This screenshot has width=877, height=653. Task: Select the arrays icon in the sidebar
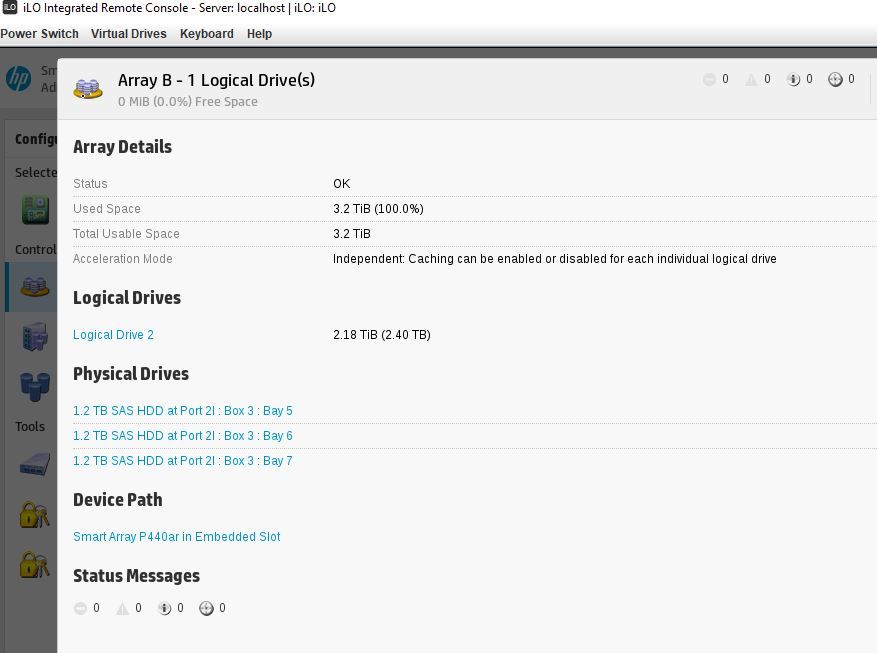click(35, 286)
